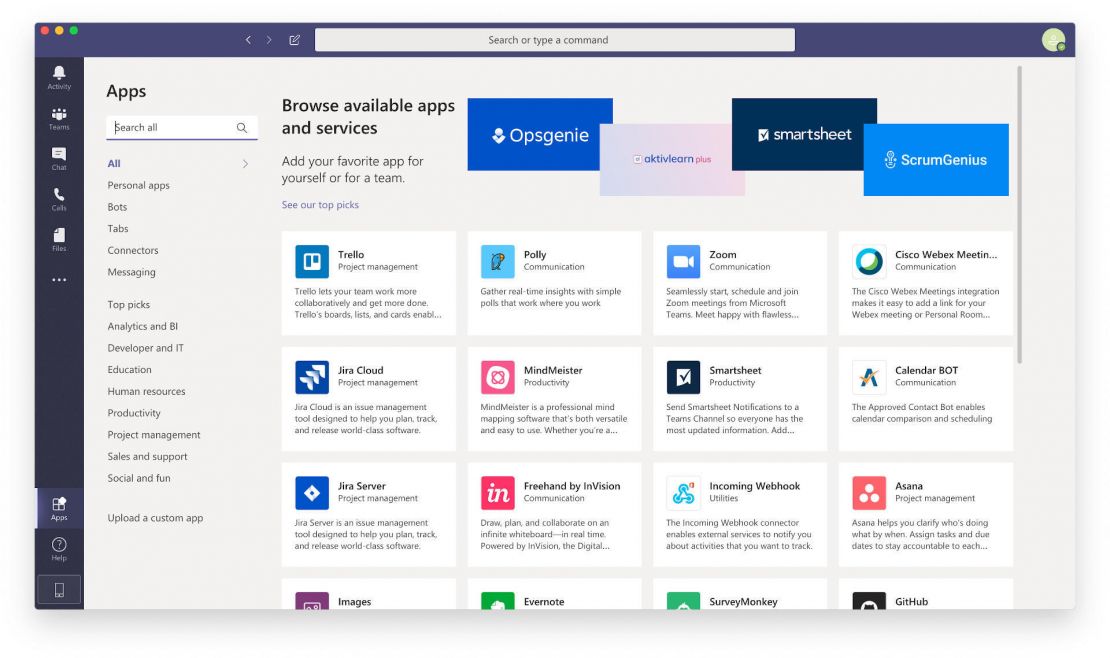
Task: Click the download desktop app icon
Action: click(59, 589)
